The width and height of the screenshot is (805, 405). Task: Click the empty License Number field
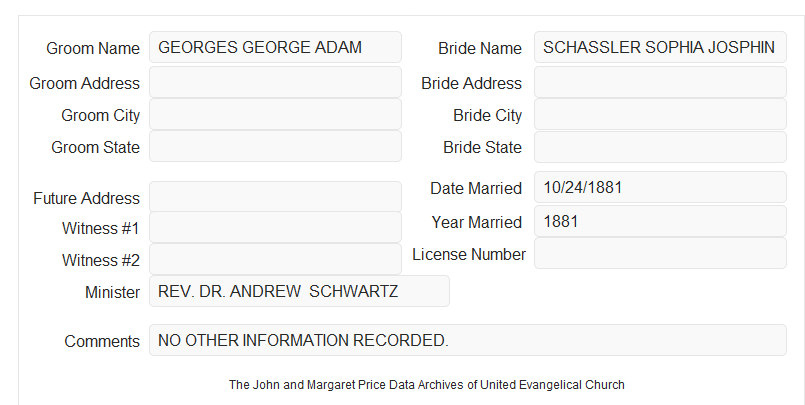point(660,253)
